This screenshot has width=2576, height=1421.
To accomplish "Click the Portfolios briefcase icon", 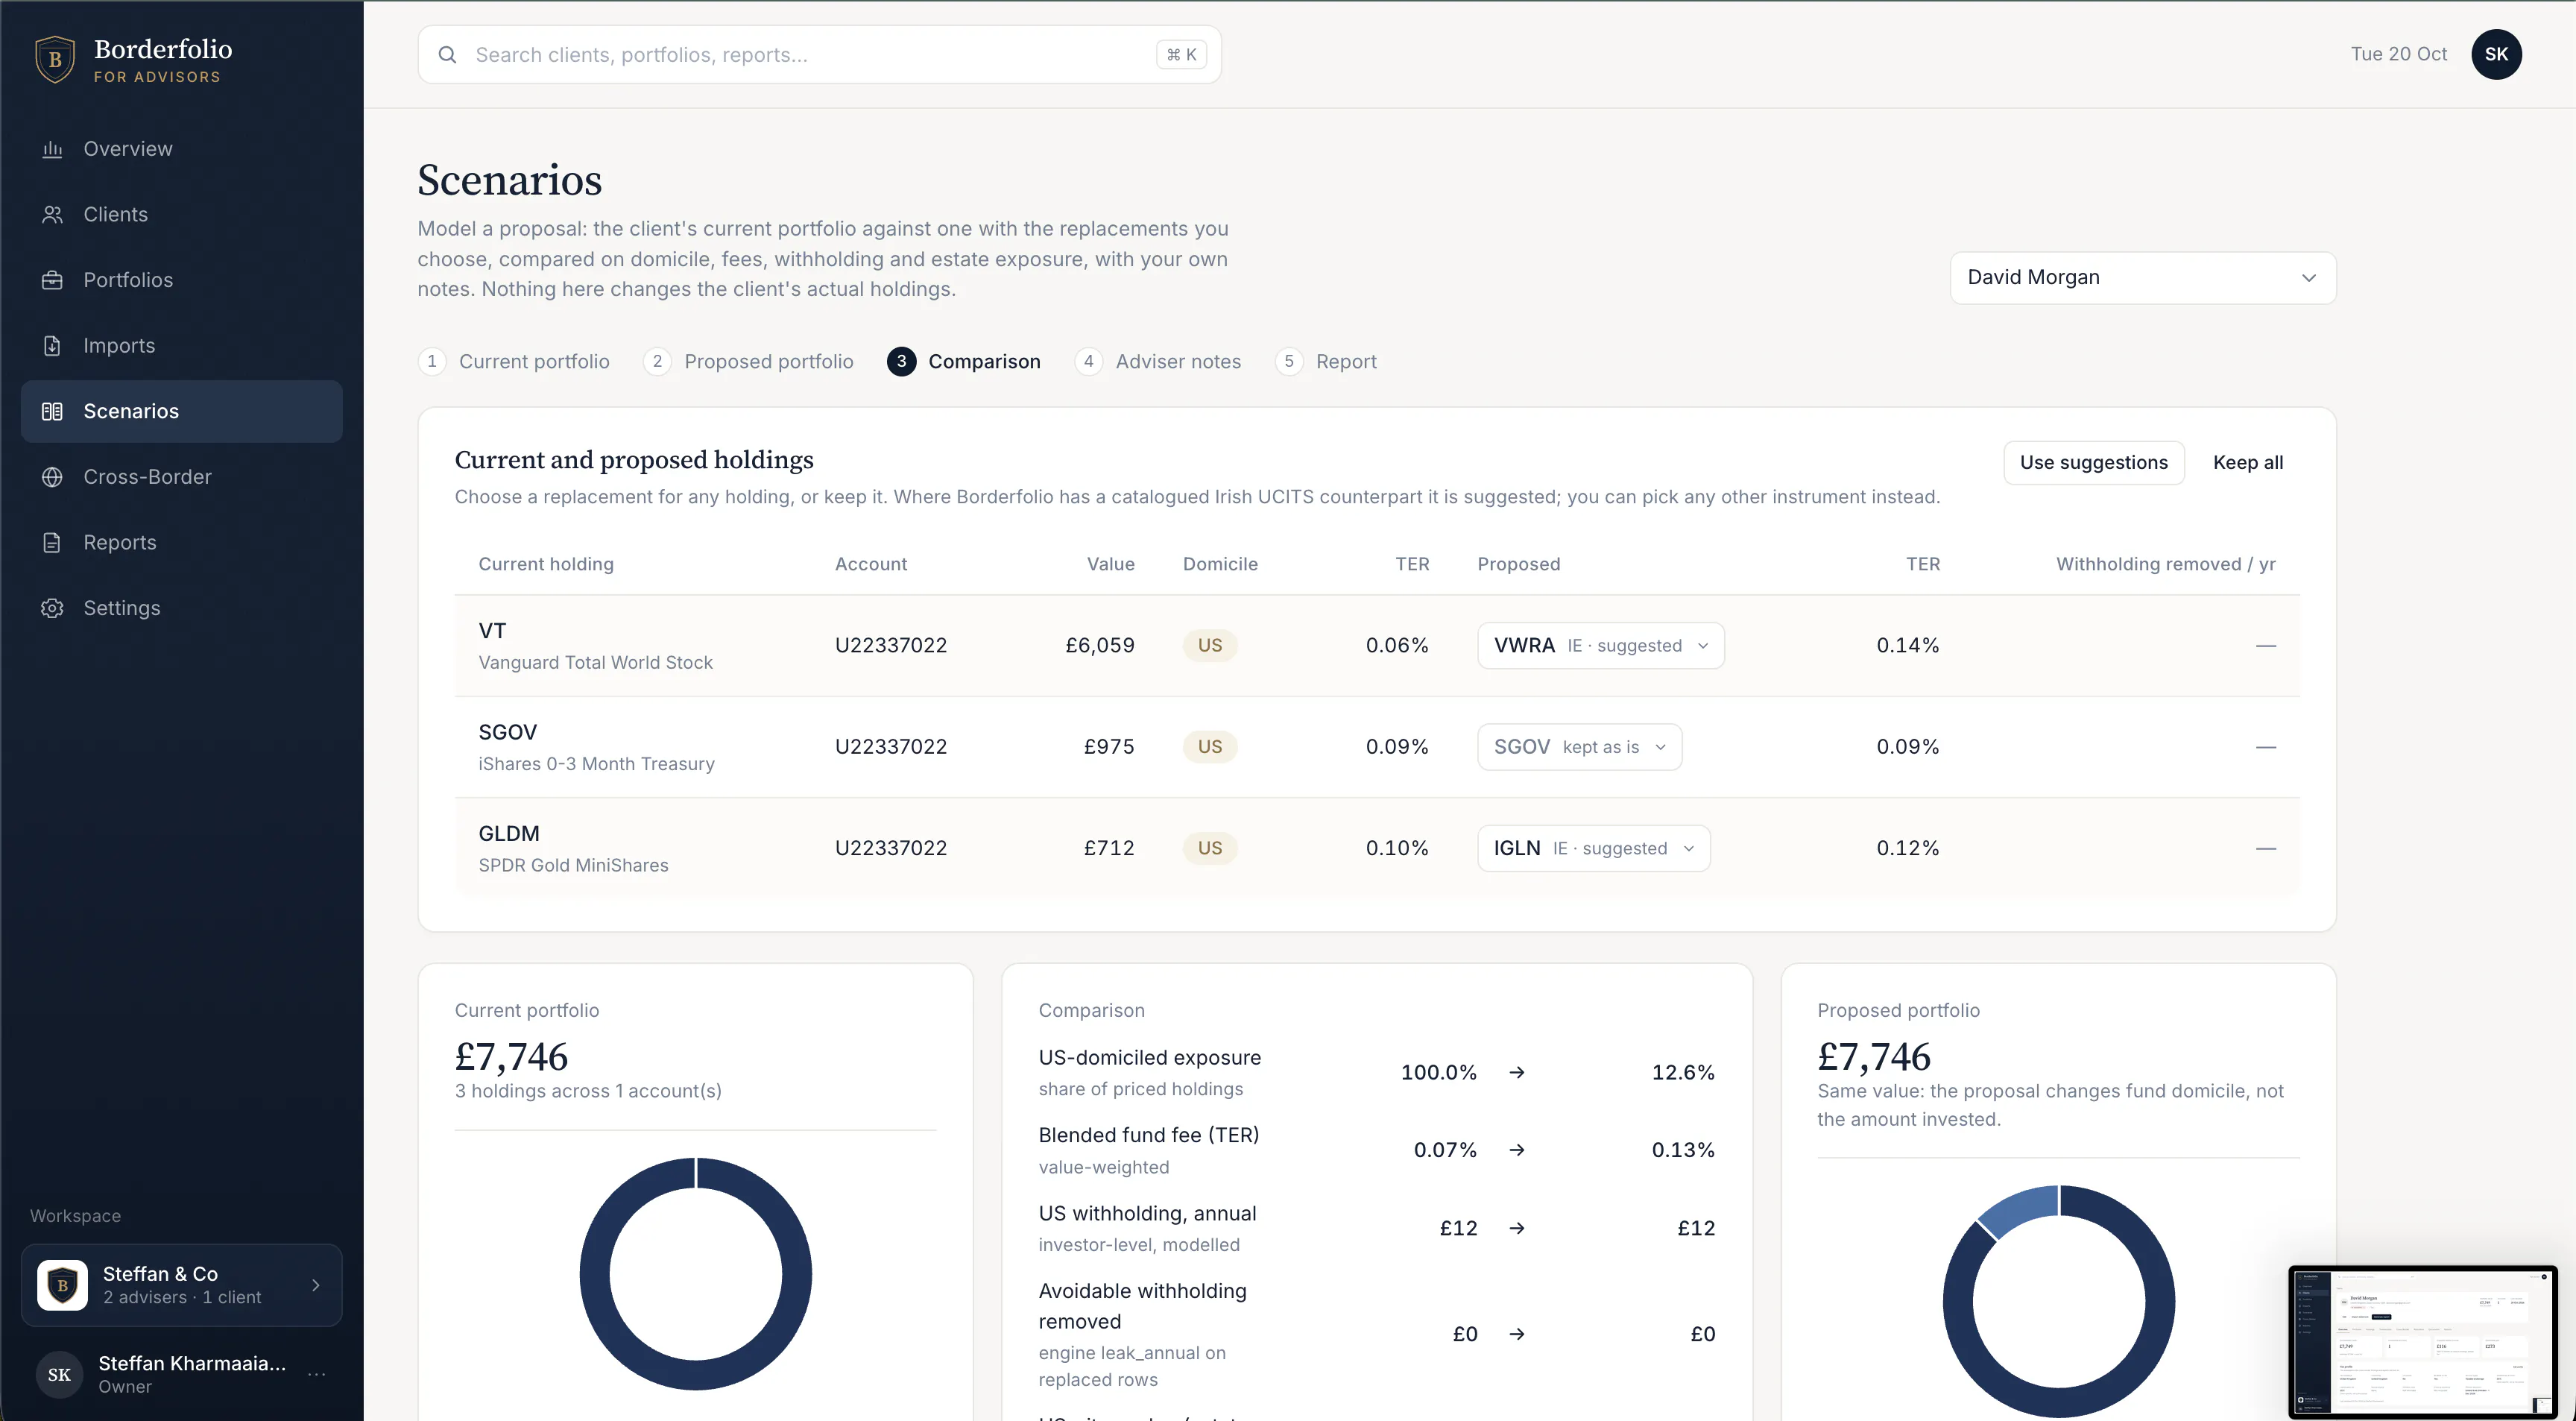I will coord(52,280).
